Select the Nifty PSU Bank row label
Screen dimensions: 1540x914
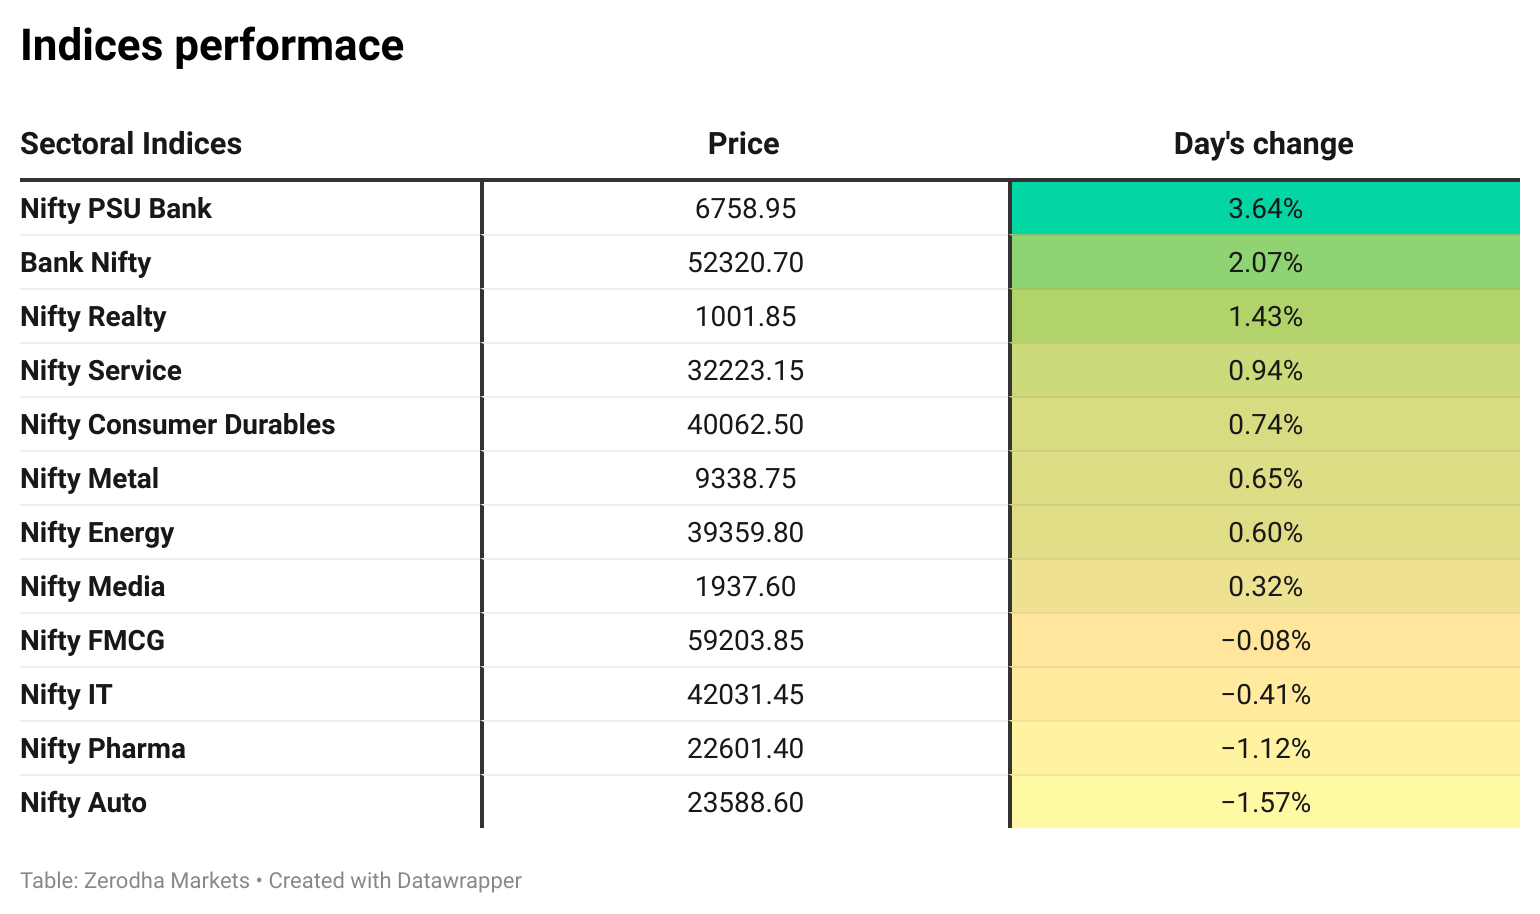pyautogui.click(x=116, y=209)
